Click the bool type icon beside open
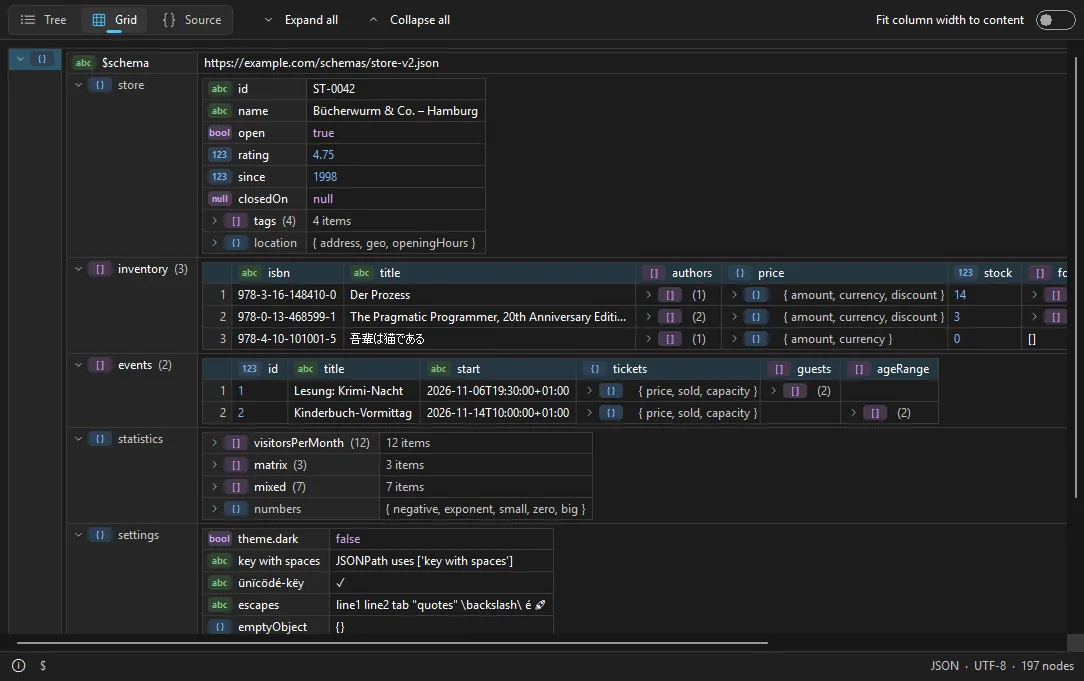 point(220,133)
